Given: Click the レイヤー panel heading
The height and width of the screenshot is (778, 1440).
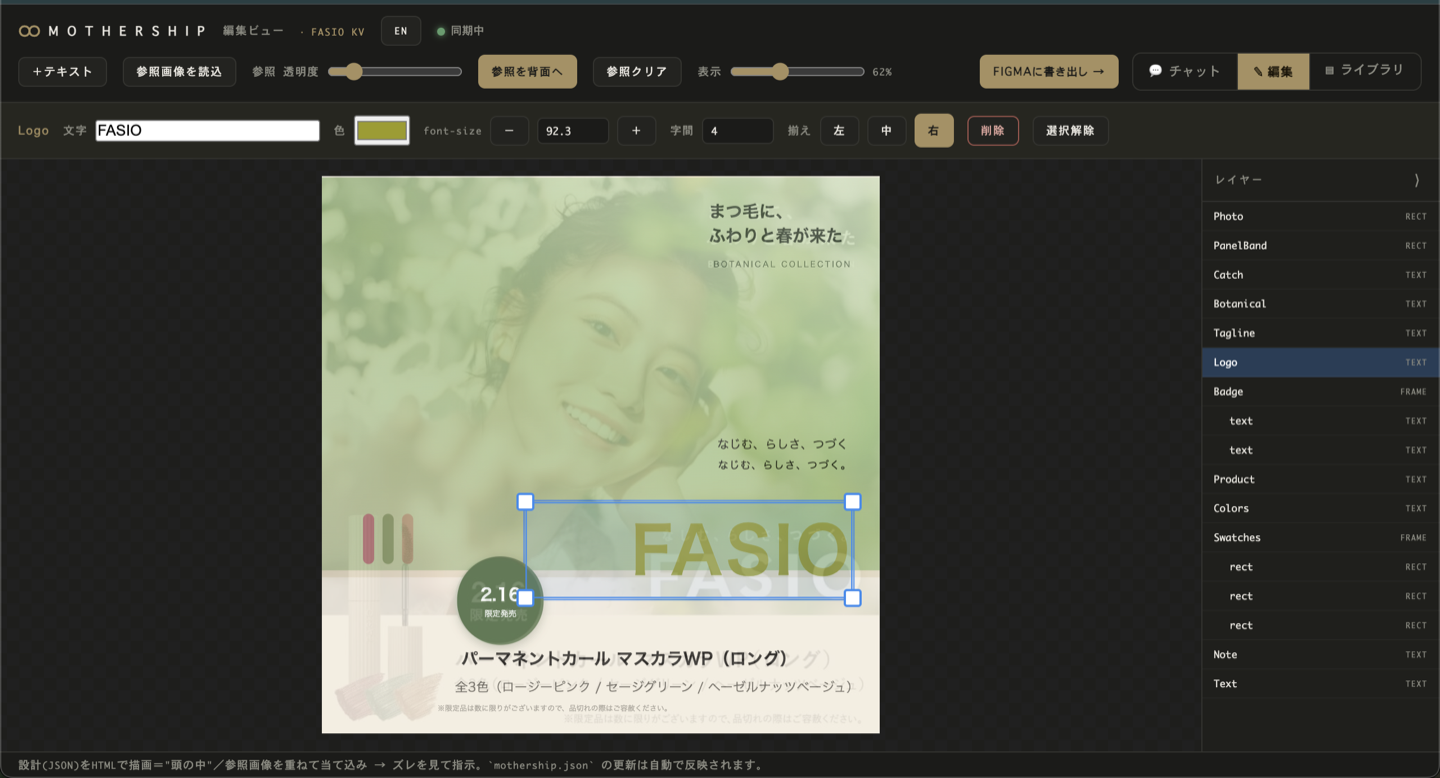Looking at the screenshot, I should [x=1239, y=180].
